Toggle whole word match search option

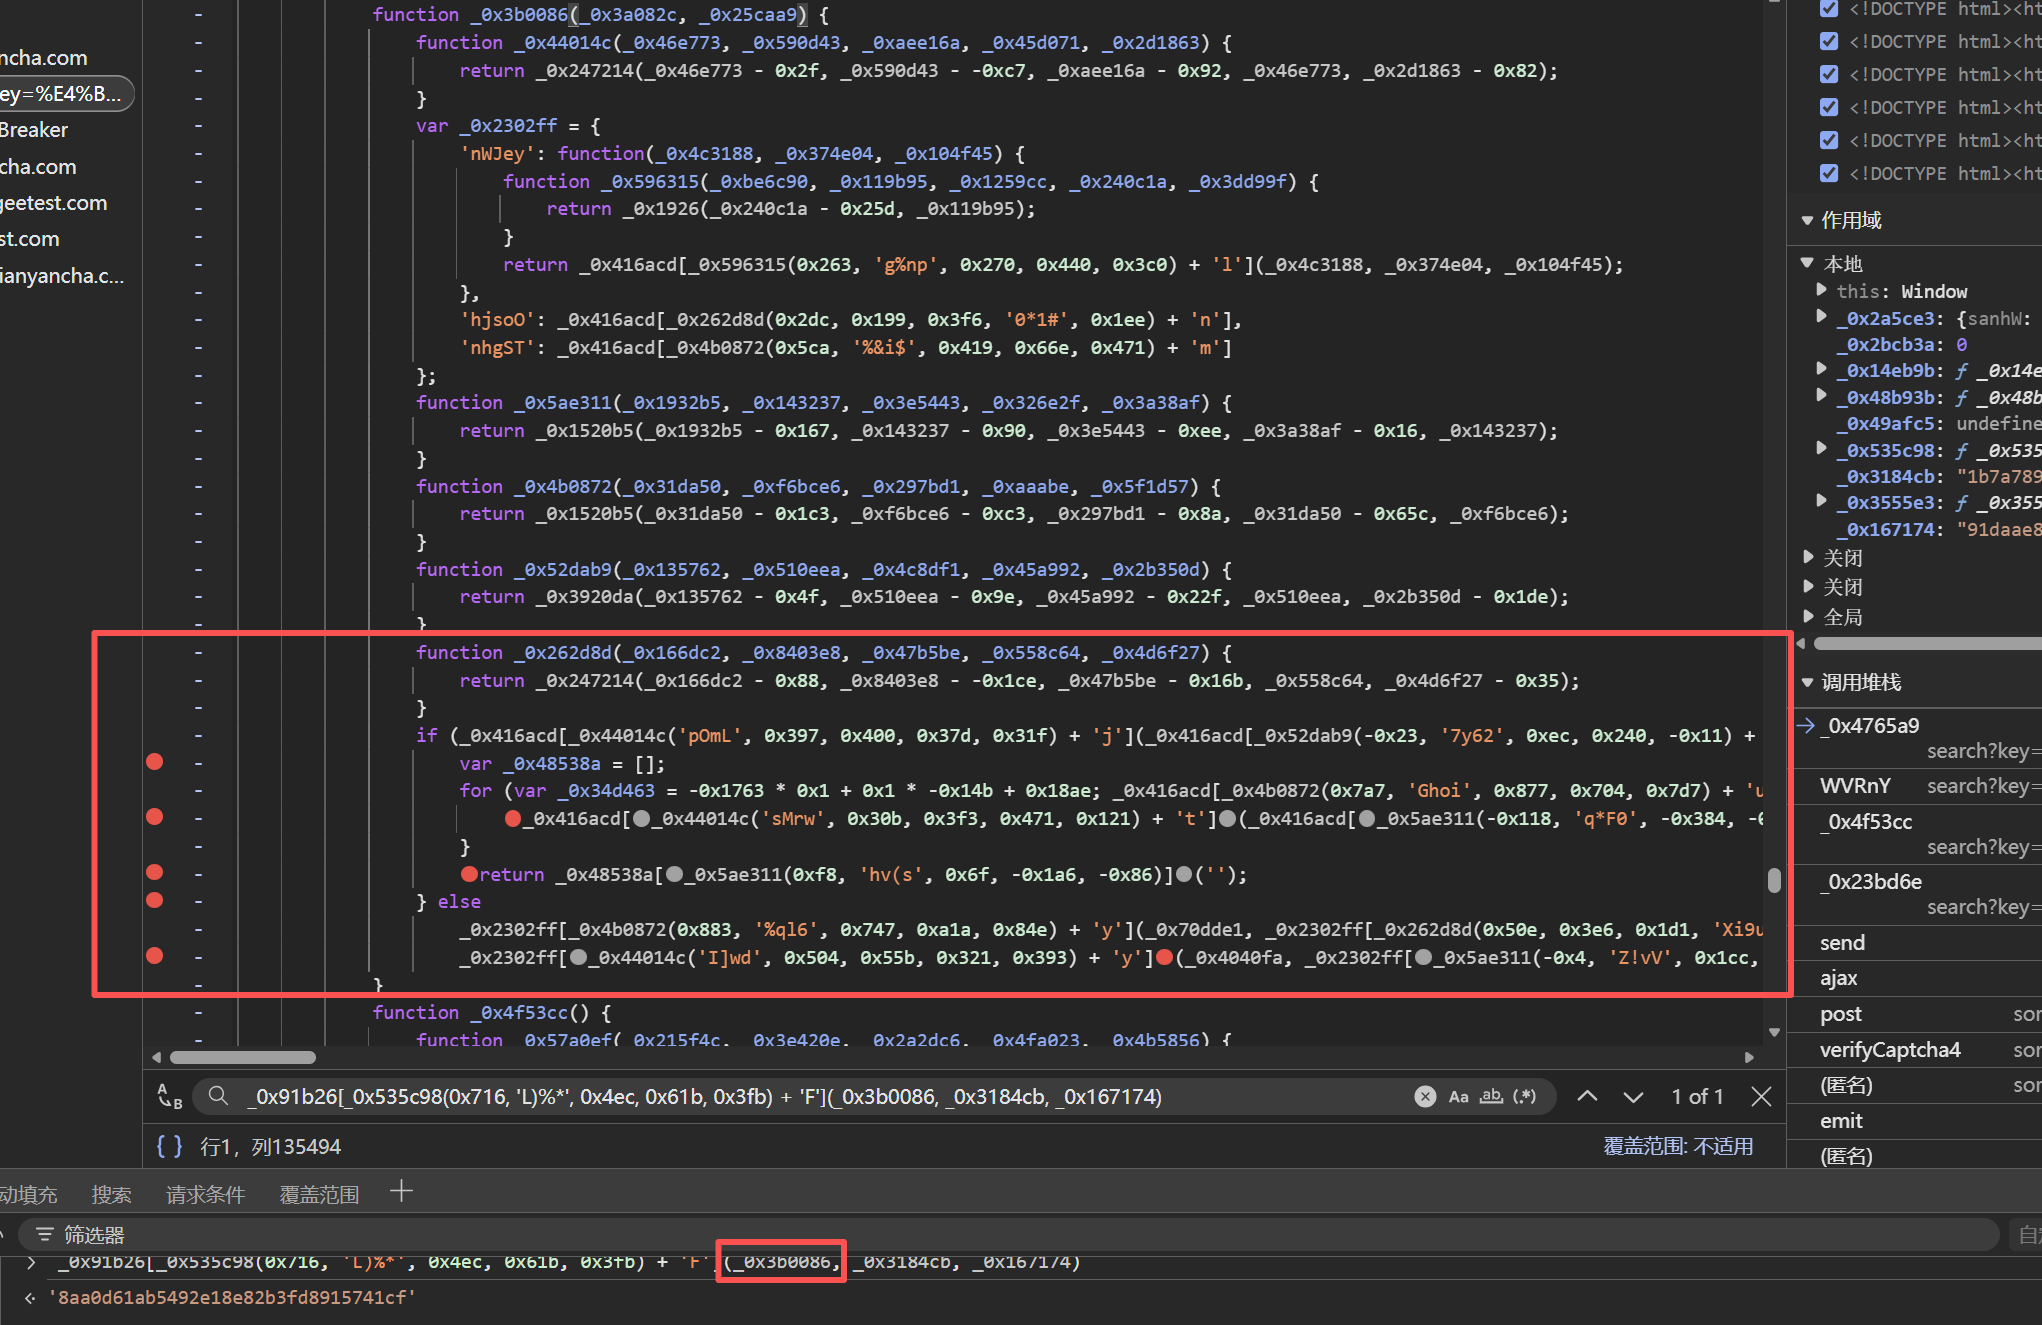click(1491, 1097)
